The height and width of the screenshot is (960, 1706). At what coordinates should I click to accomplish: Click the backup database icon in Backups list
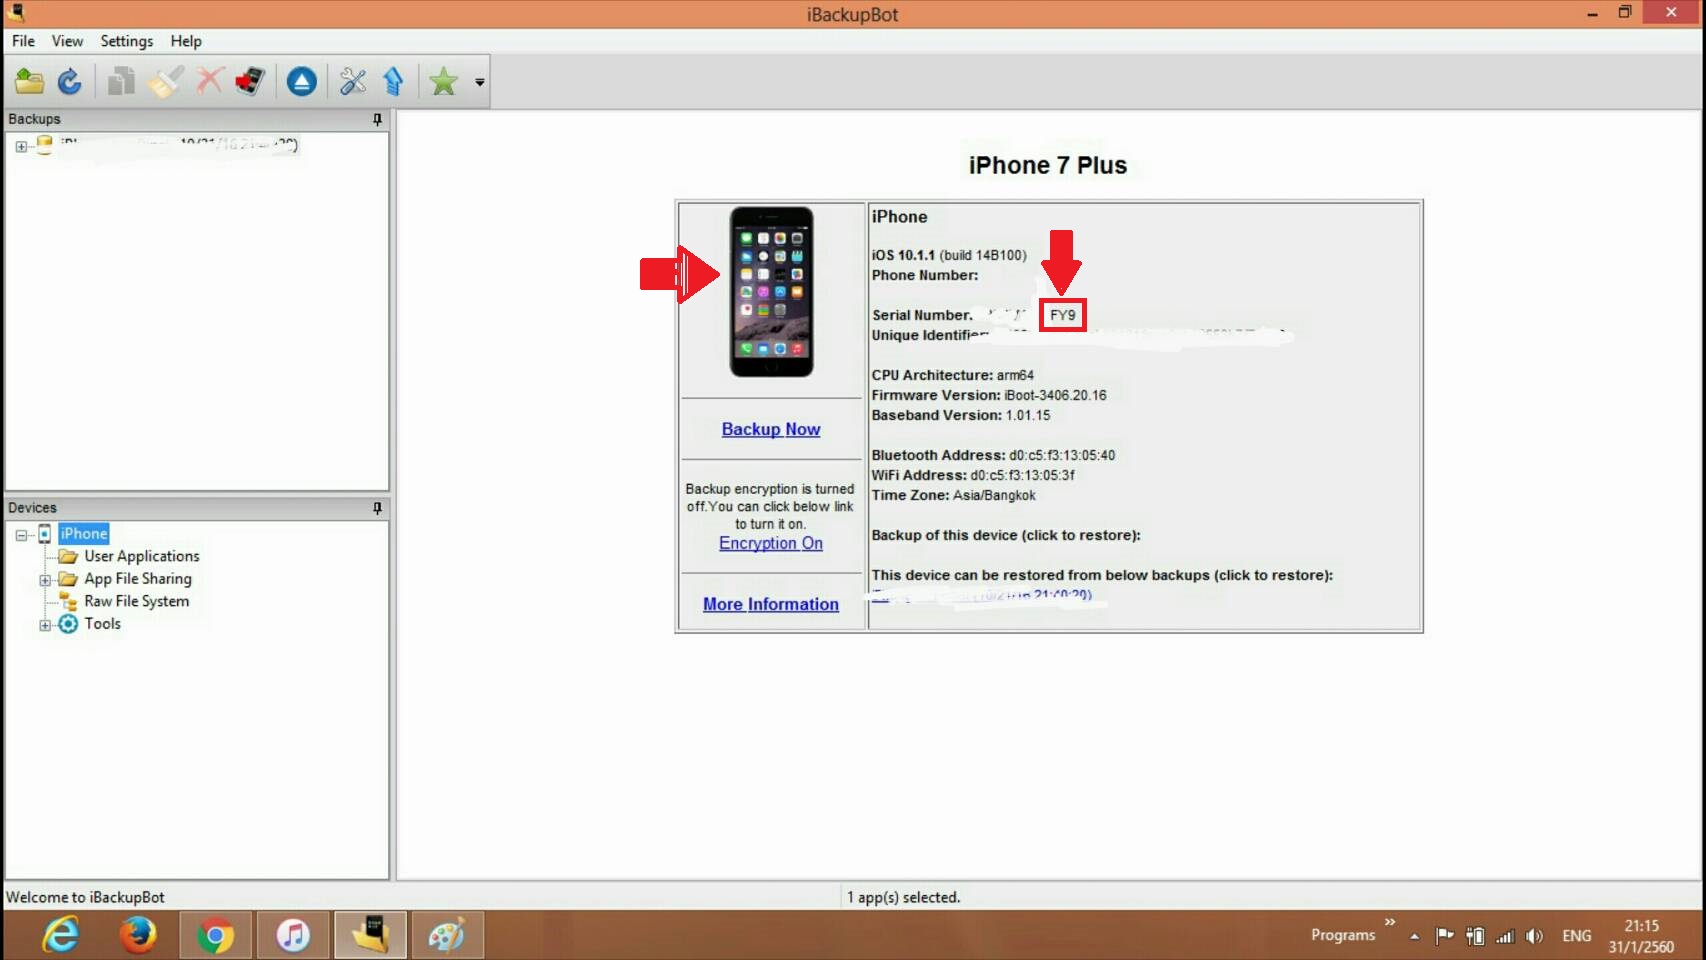44,145
